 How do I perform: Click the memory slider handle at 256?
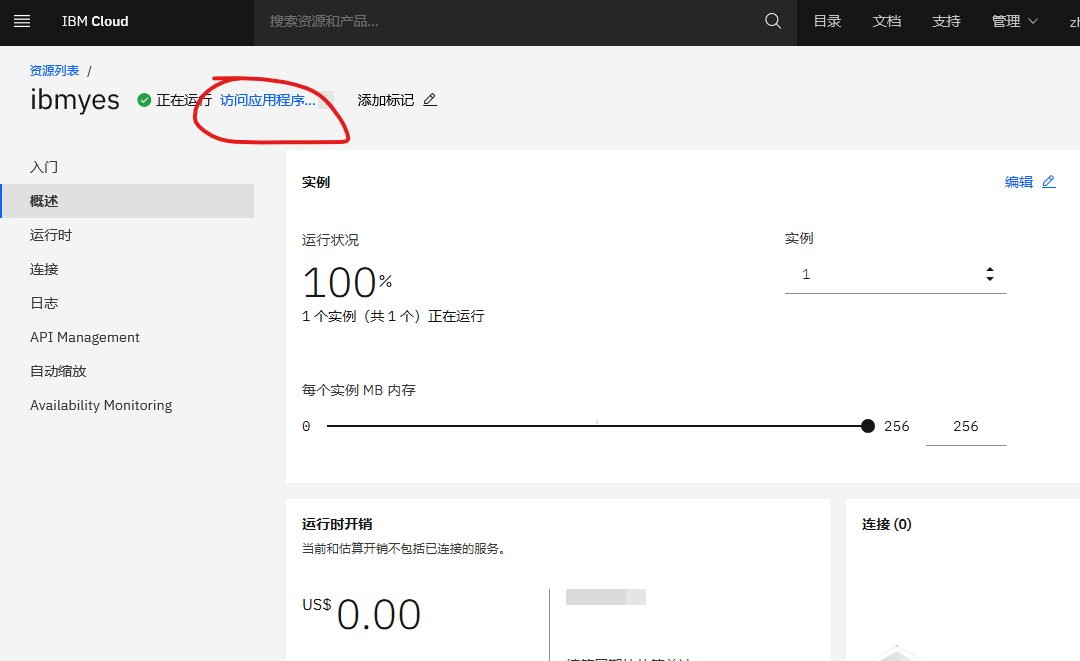tap(868, 426)
